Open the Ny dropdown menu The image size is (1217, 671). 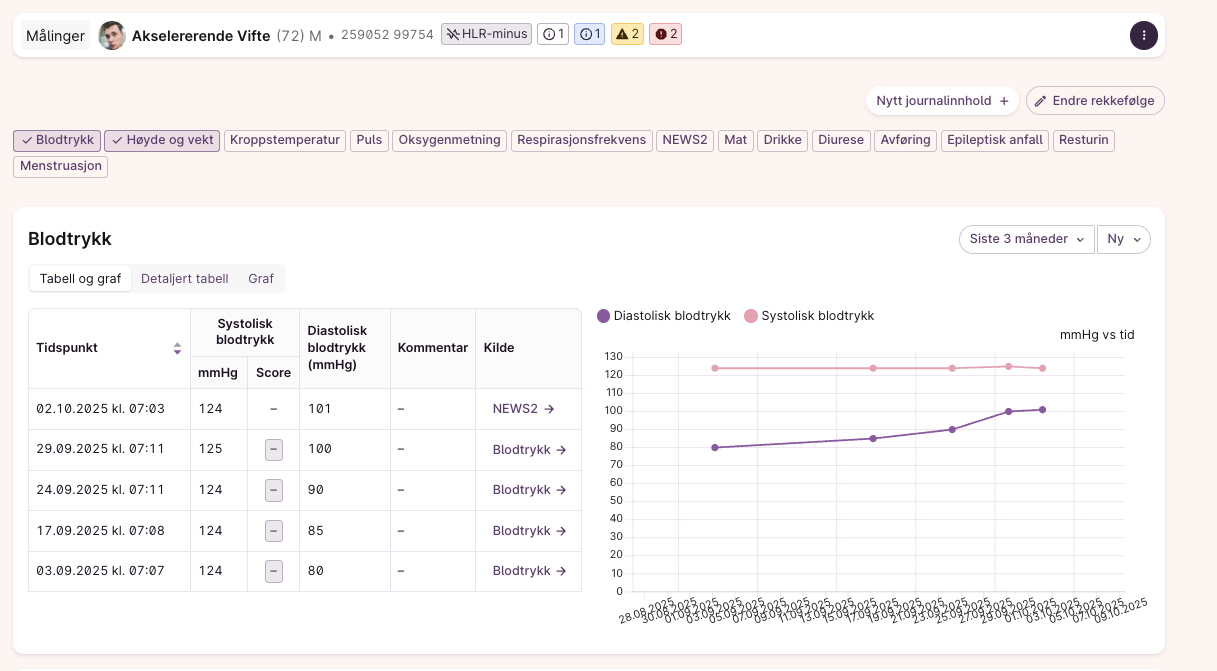coord(1123,240)
